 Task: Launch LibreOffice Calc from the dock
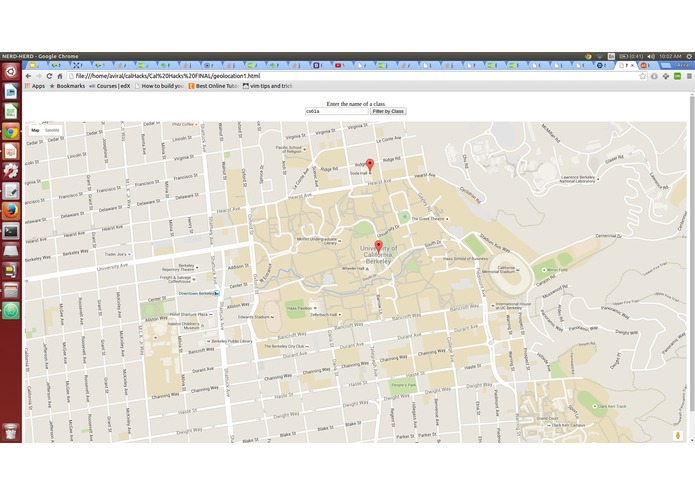click(x=11, y=112)
